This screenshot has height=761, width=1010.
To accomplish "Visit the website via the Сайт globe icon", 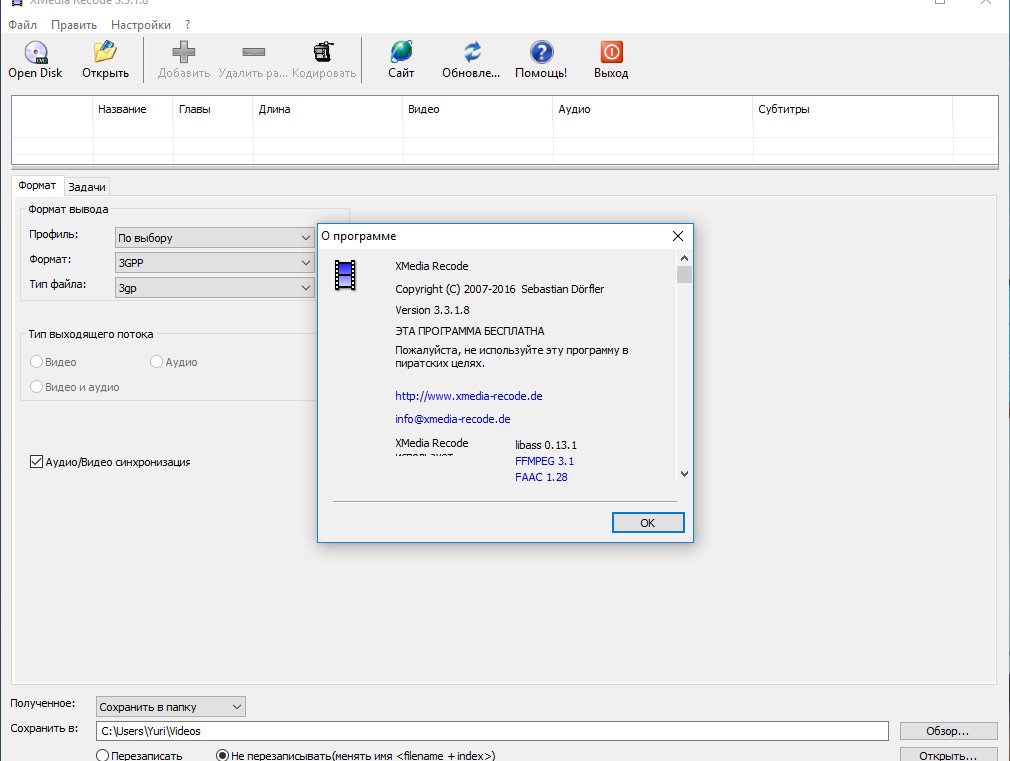I will (x=401, y=52).
